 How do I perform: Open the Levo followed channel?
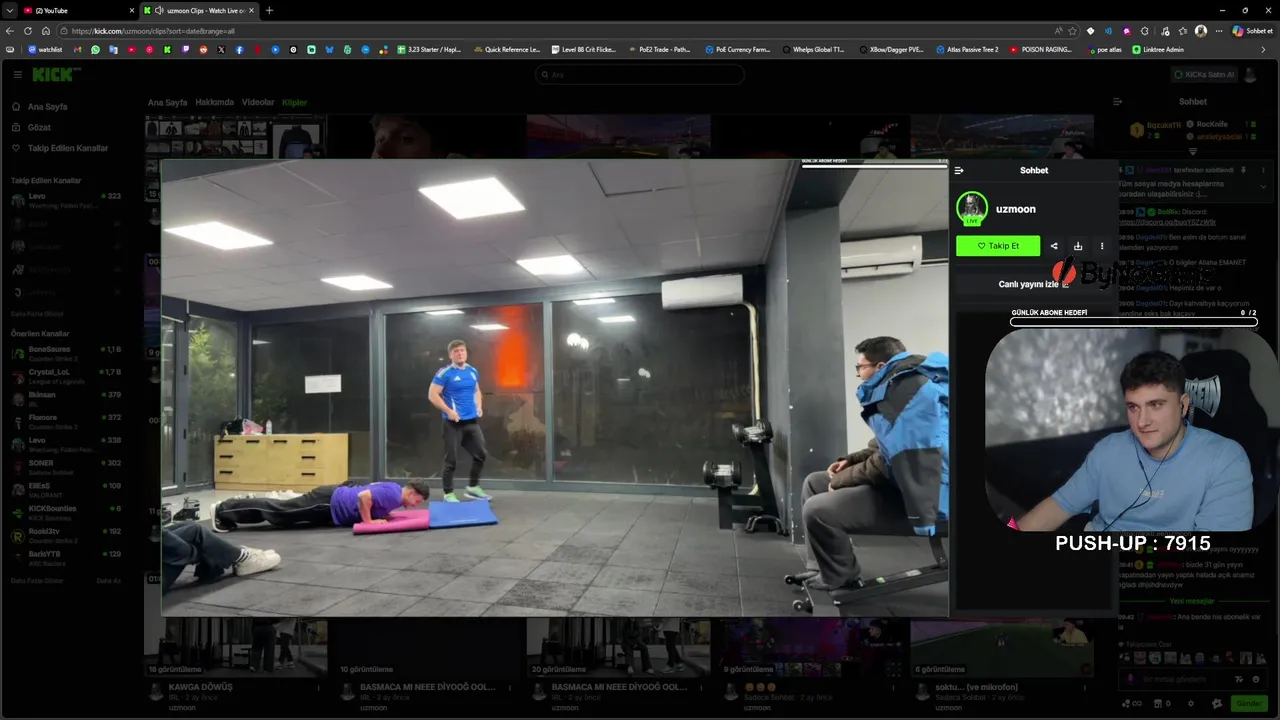tap(65, 200)
